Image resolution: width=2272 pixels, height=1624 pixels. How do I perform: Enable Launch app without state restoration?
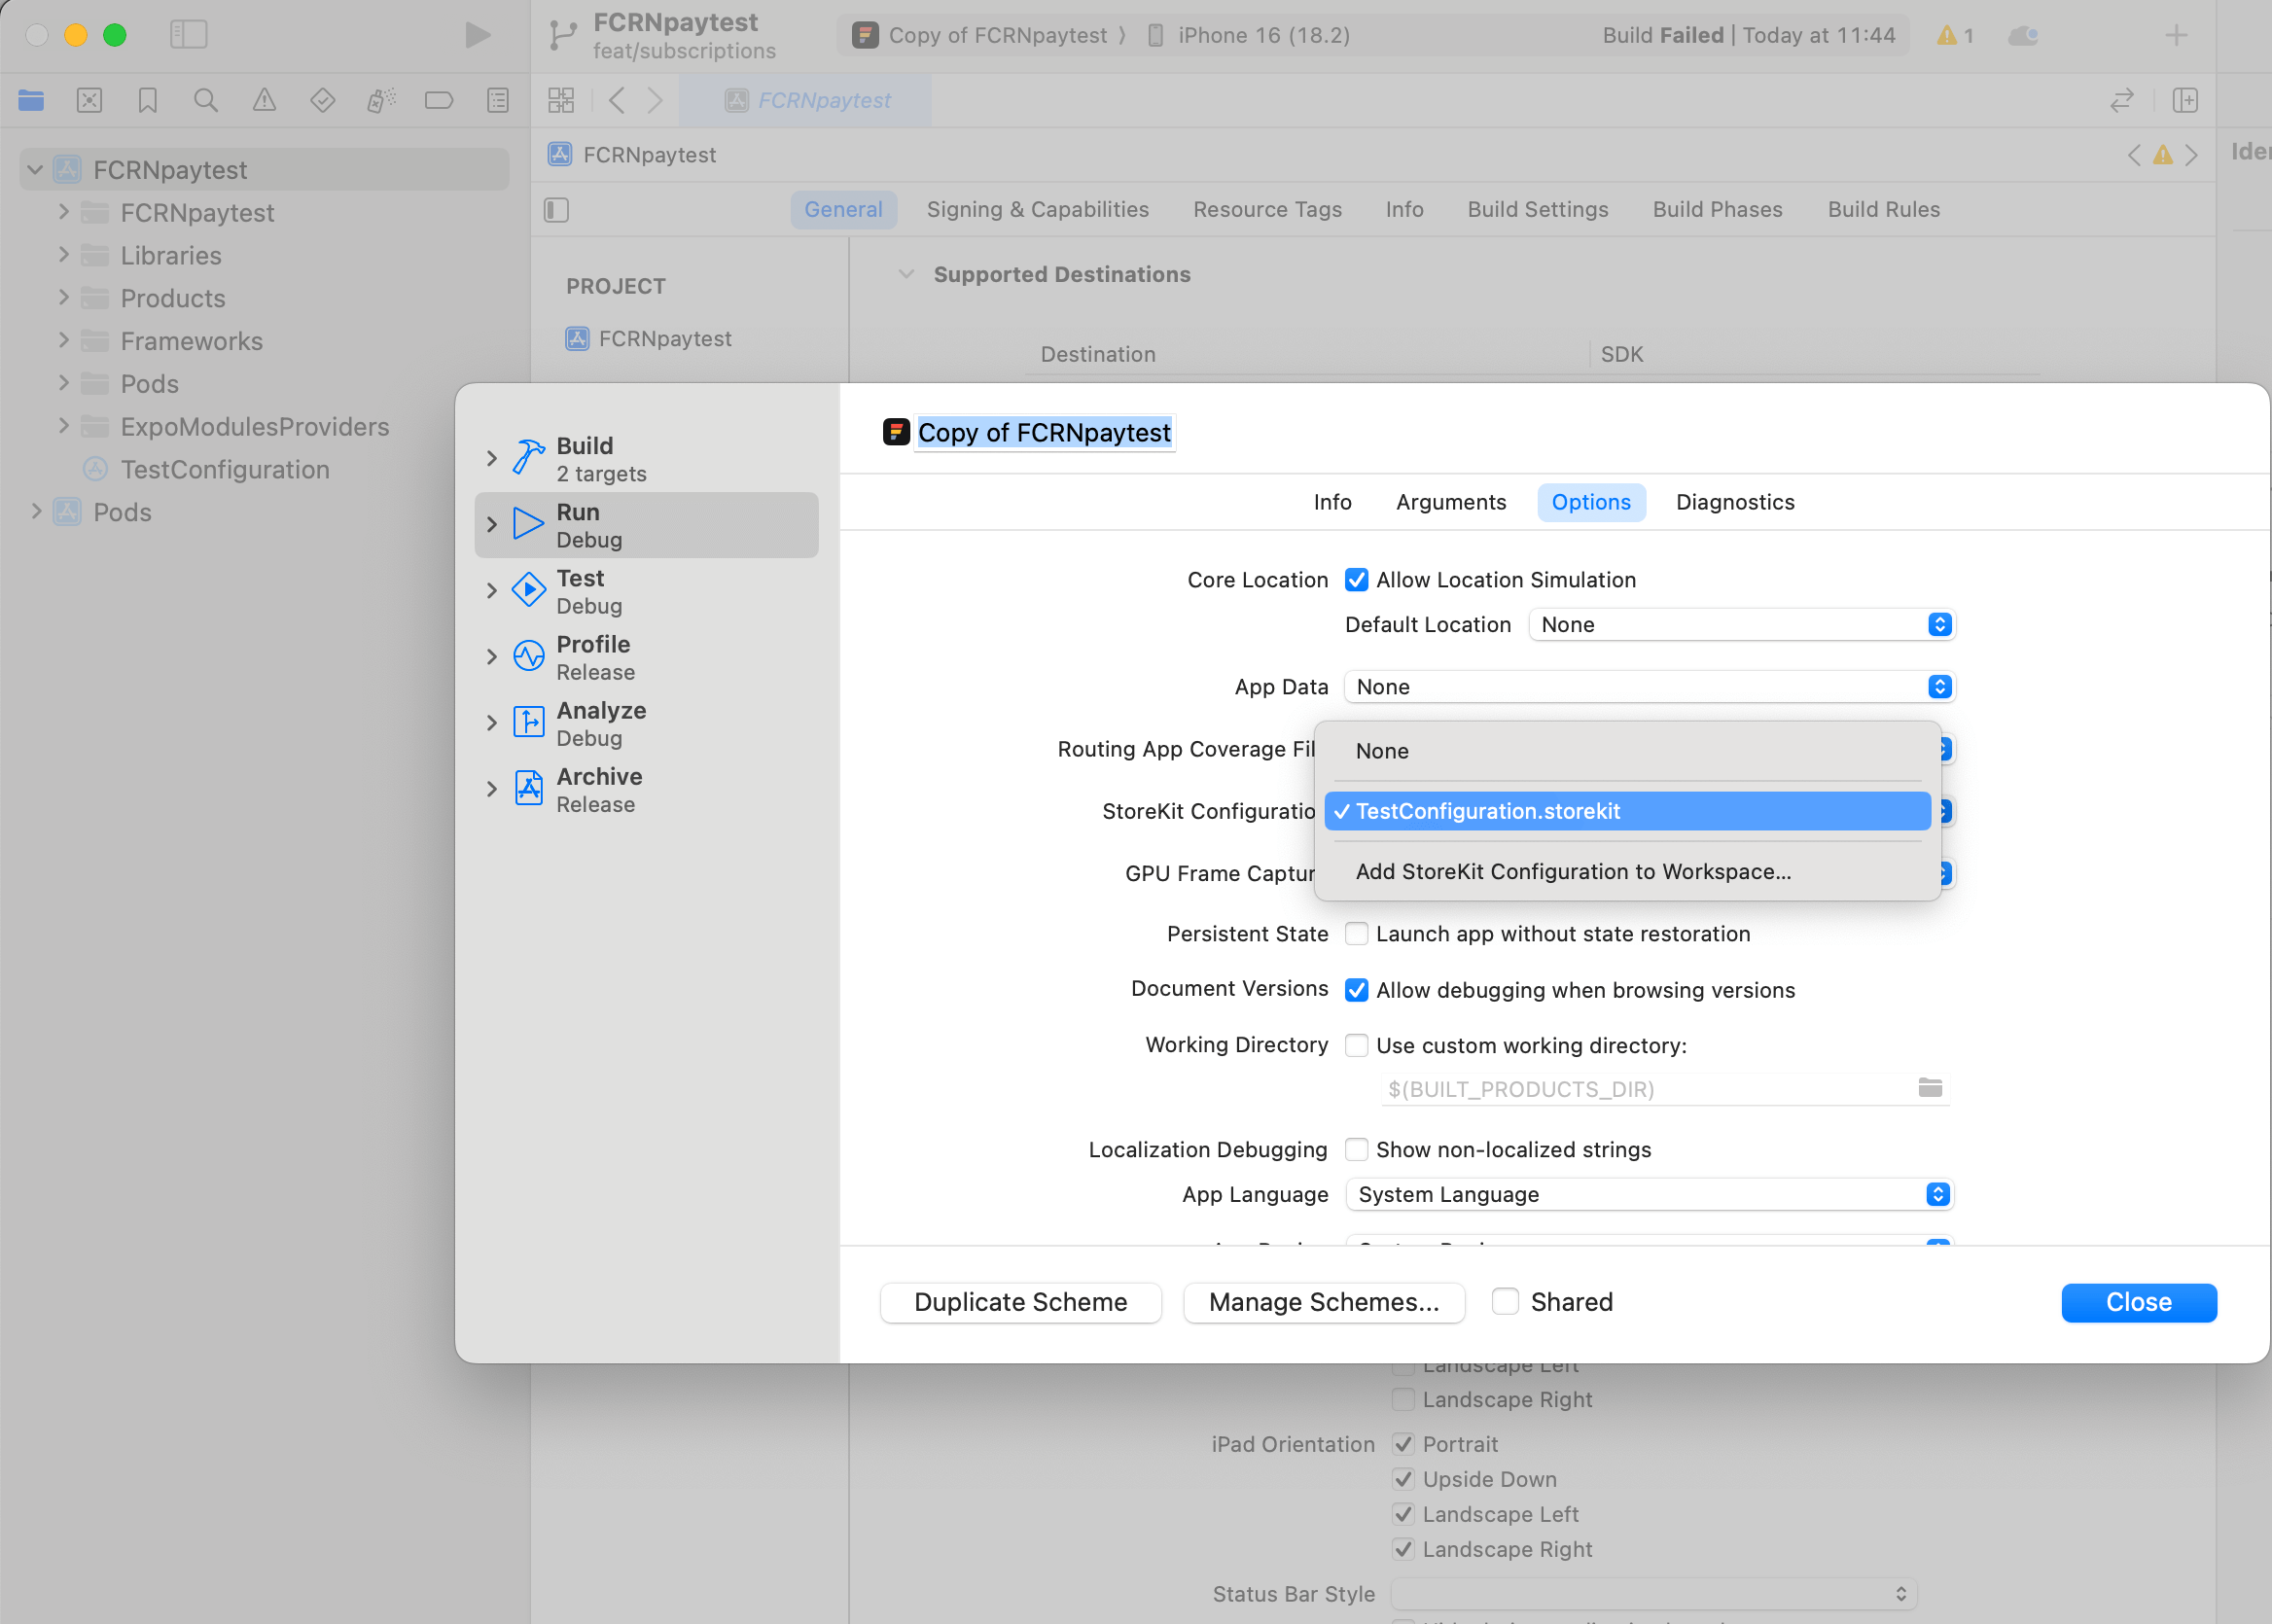point(1356,933)
